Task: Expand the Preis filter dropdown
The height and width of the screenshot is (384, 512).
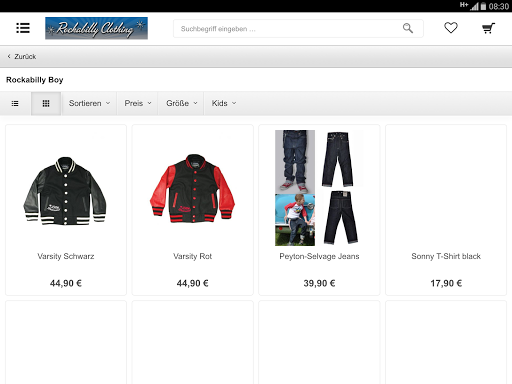Action: (x=138, y=103)
